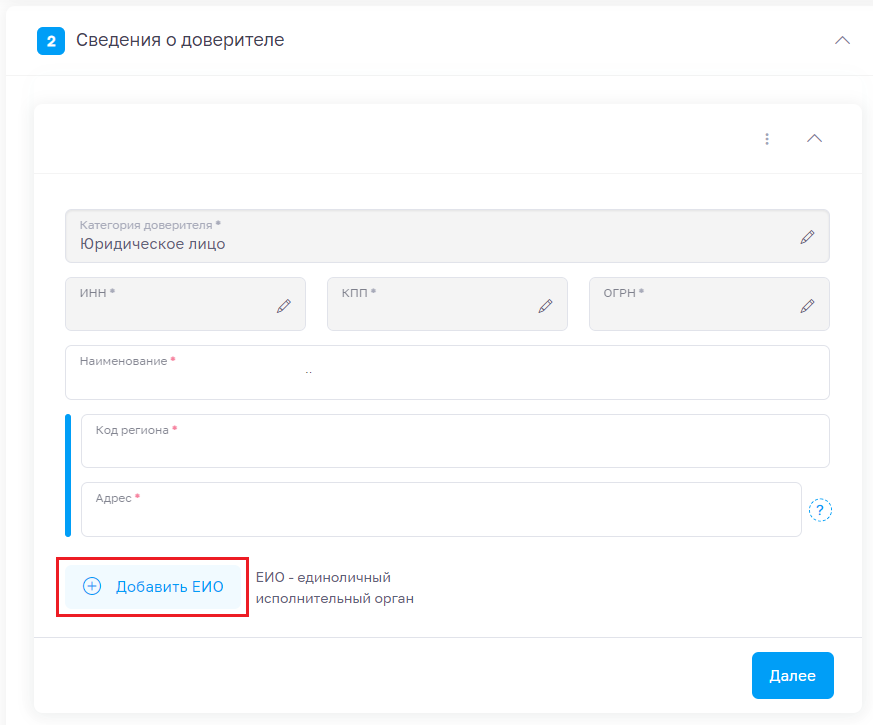Click the blue step number 2 badge
The width and height of the screenshot is (873, 725).
(x=51, y=41)
